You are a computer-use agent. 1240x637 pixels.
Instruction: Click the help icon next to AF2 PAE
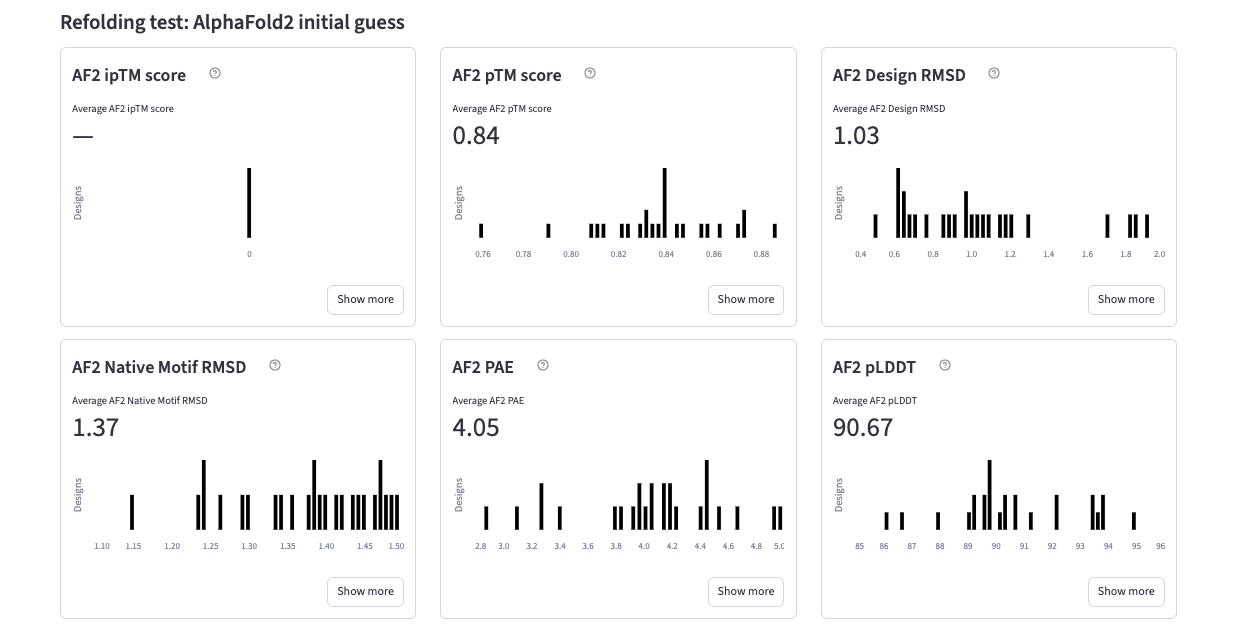[x=542, y=365]
